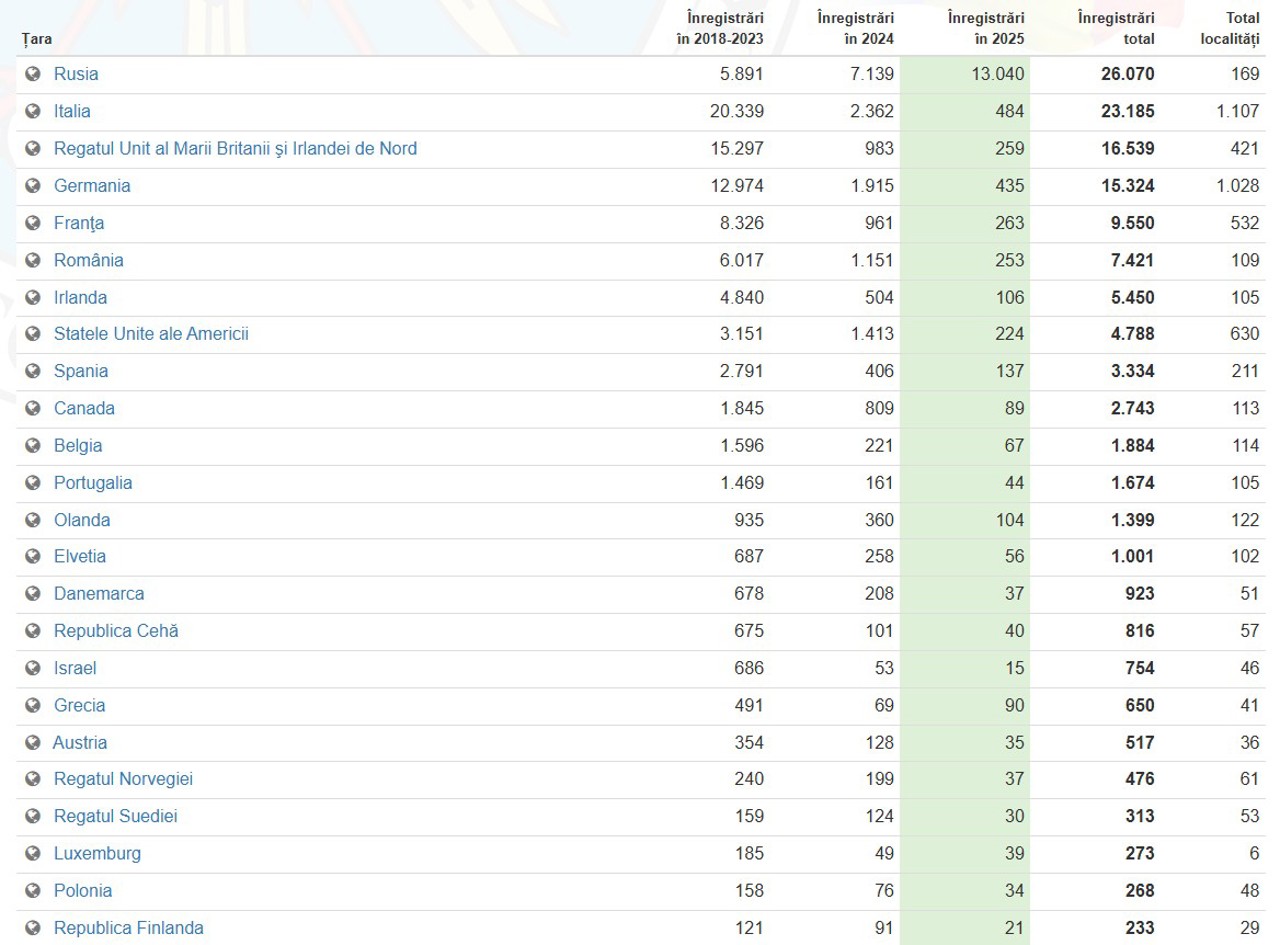Viewport: 1280px width, 945px height.
Task: Click the globe icon next to Irlanda
Action: (33, 297)
